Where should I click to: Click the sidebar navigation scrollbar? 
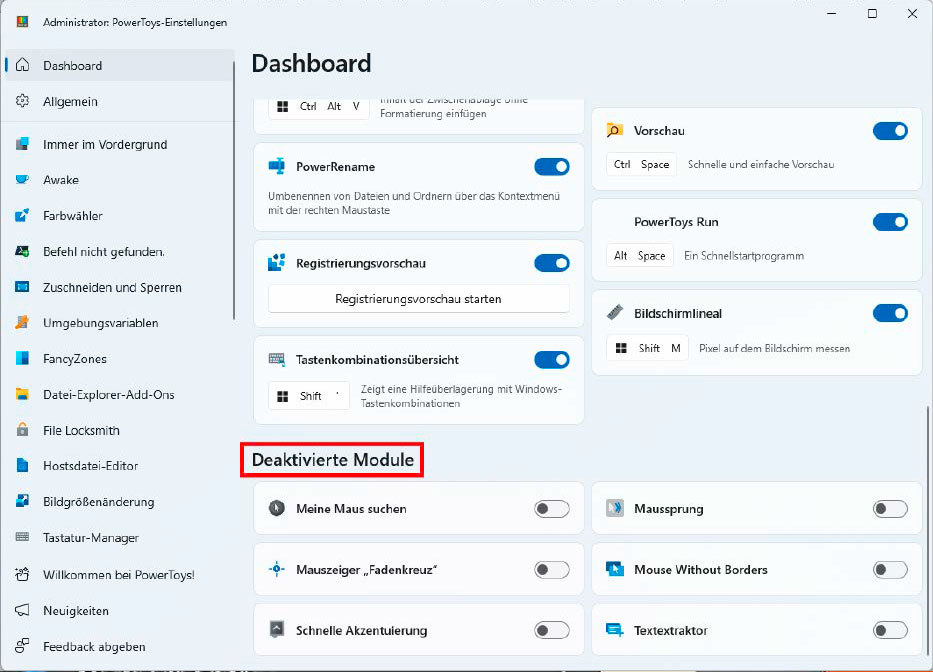(x=234, y=190)
